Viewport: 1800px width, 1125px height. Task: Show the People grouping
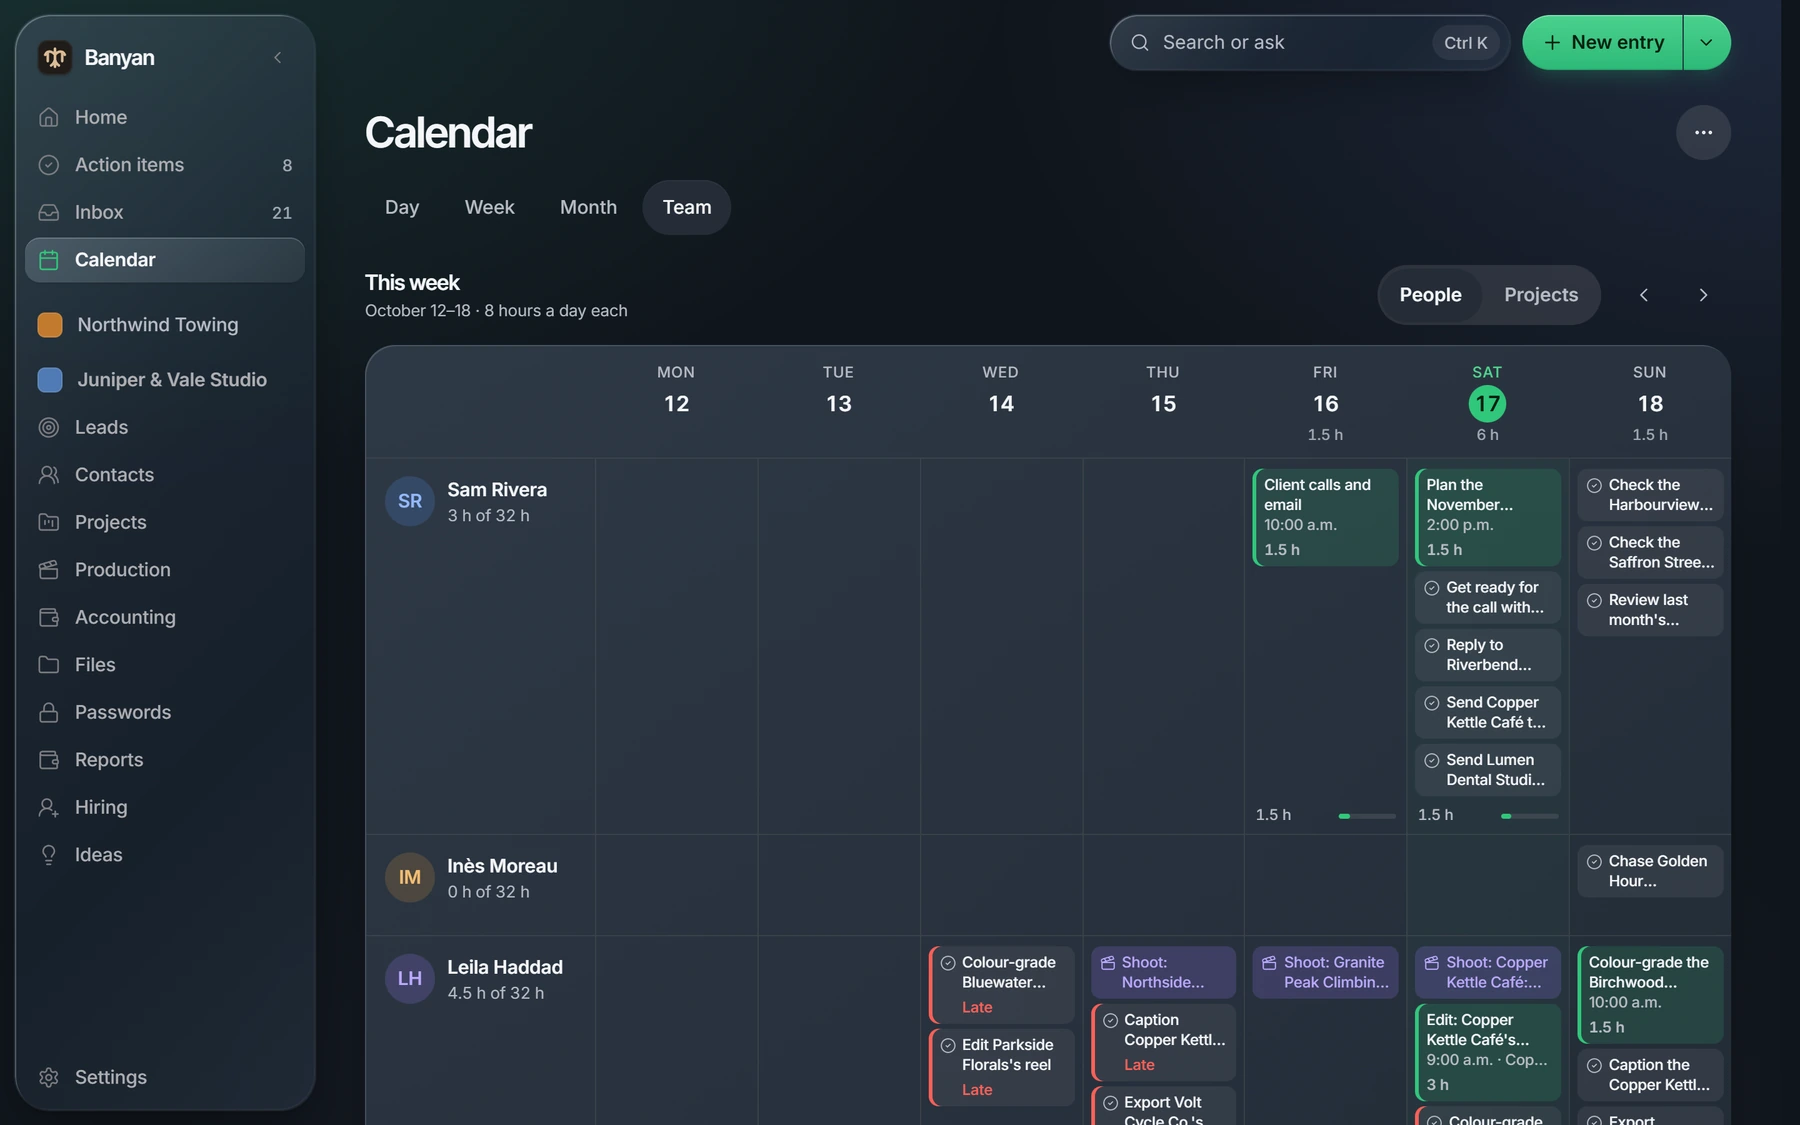click(x=1430, y=295)
